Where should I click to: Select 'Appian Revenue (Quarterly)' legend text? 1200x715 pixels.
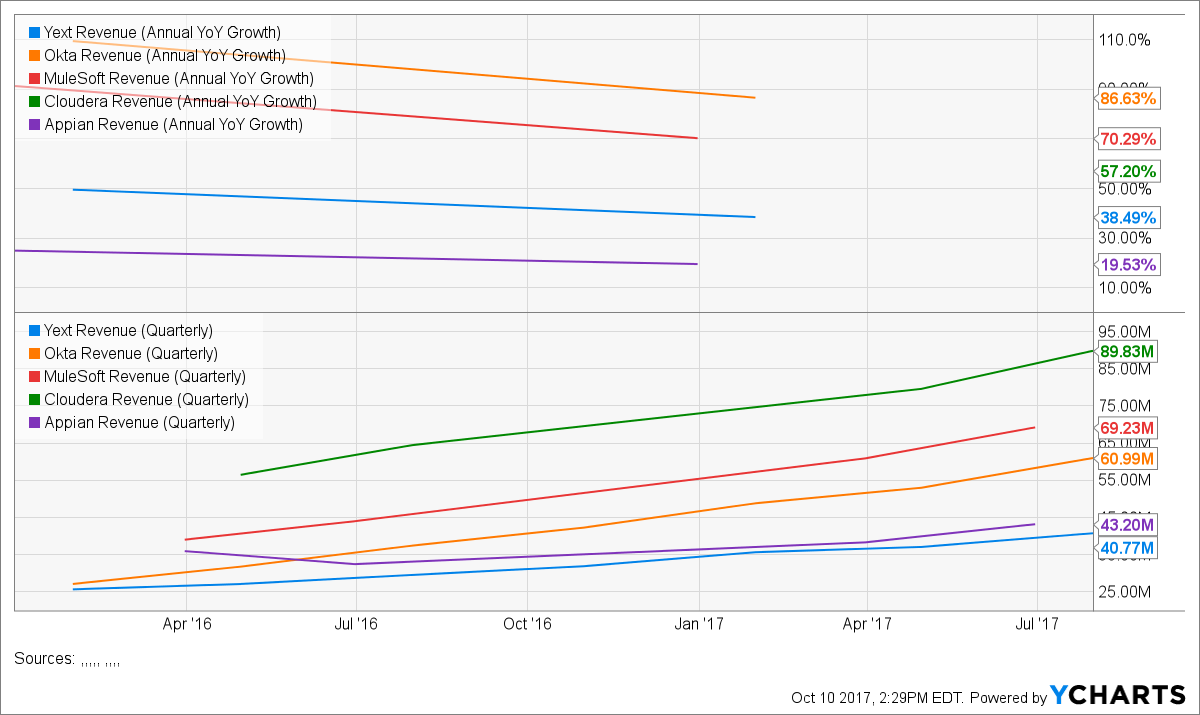(139, 423)
